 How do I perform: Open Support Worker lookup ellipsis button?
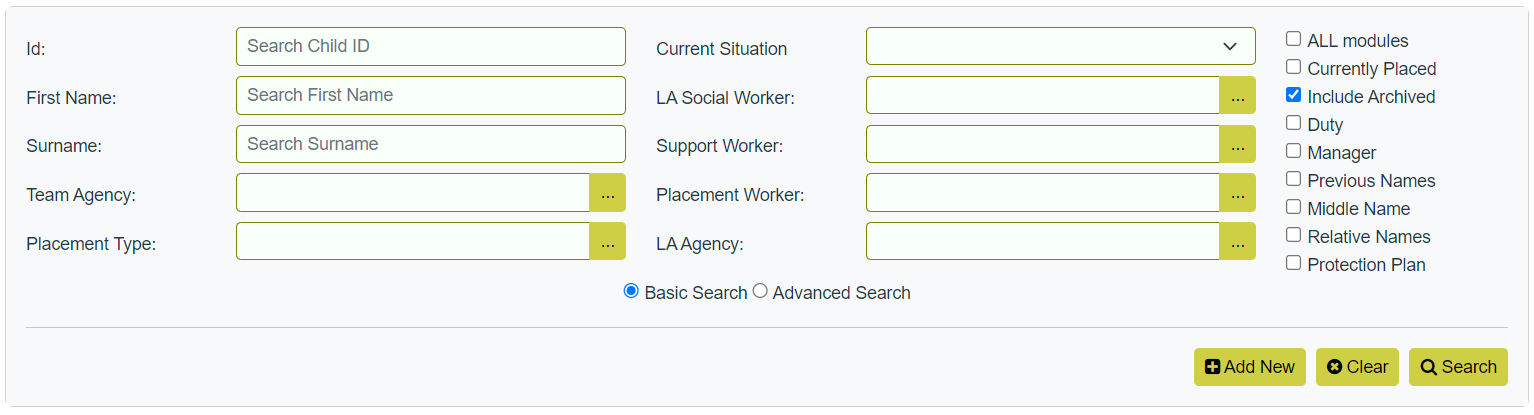click(x=1237, y=144)
